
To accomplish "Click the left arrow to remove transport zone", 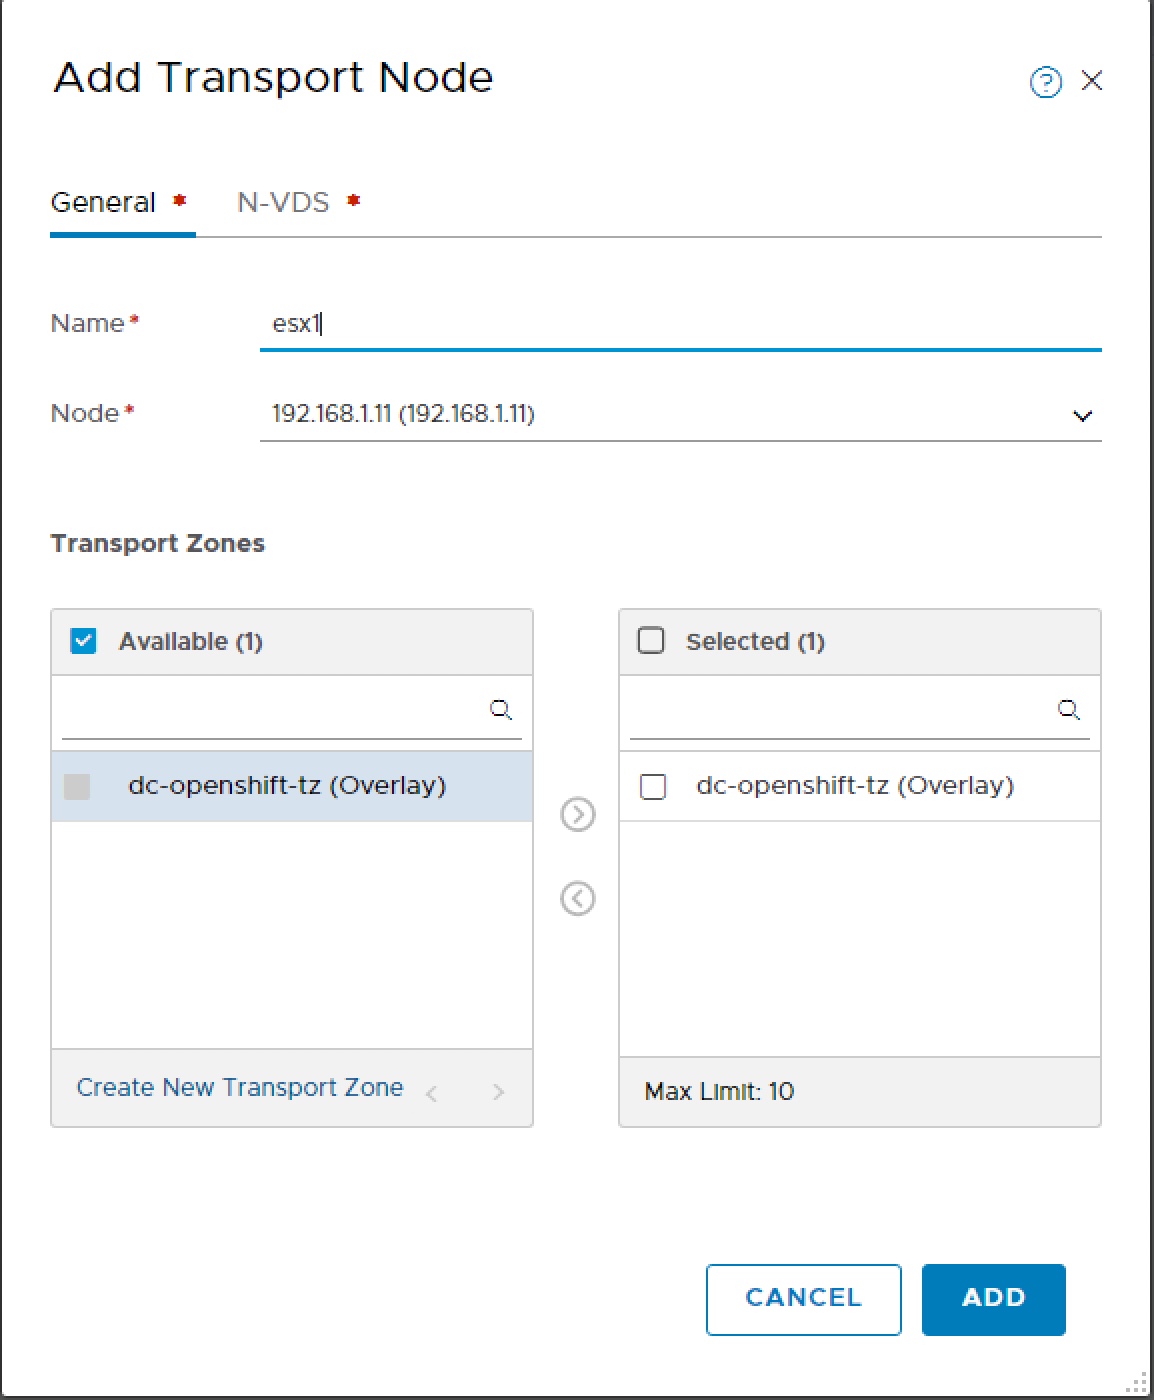I will pyautogui.click(x=577, y=899).
